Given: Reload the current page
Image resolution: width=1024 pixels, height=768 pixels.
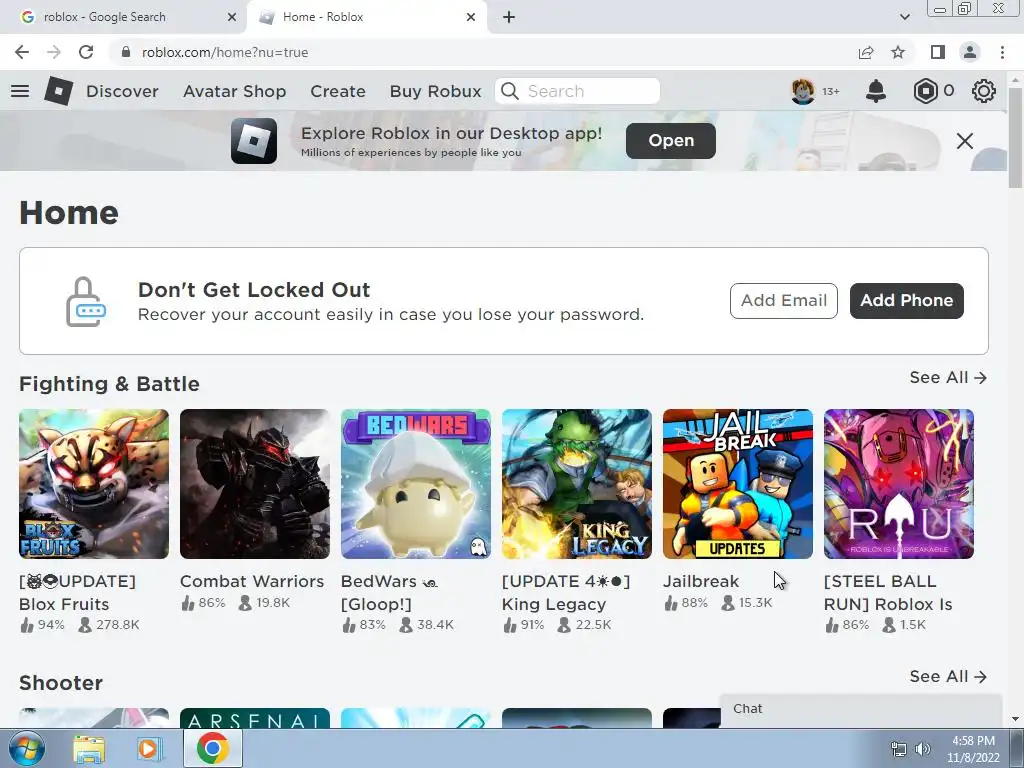Looking at the screenshot, I should pyautogui.click(x=86, y=52).
